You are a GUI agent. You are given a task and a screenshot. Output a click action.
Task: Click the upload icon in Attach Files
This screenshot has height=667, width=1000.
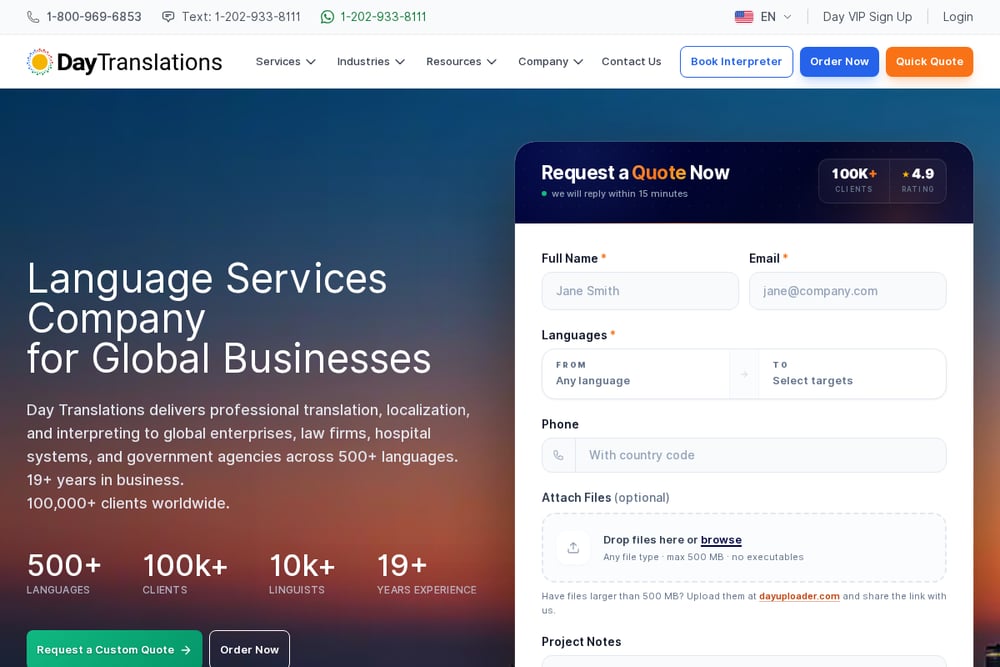coord(573,548)
